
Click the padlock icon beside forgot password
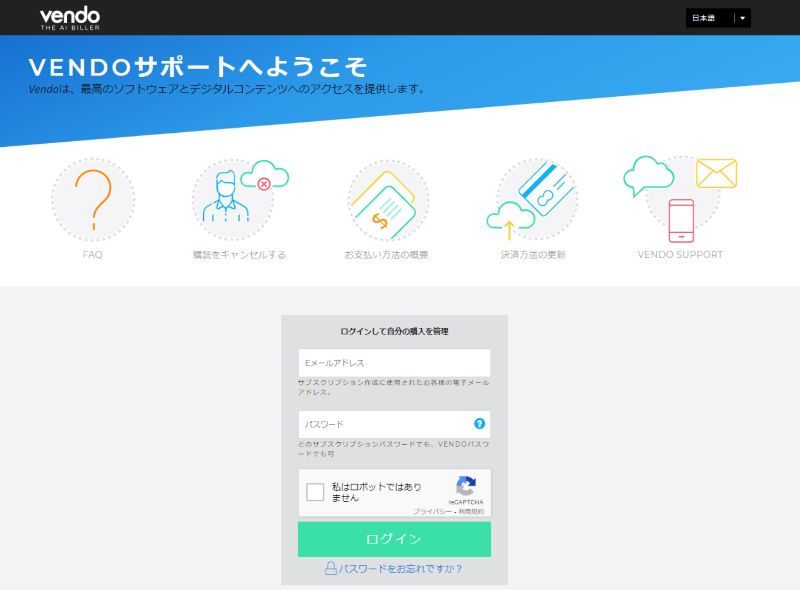(x=331, y=568)
